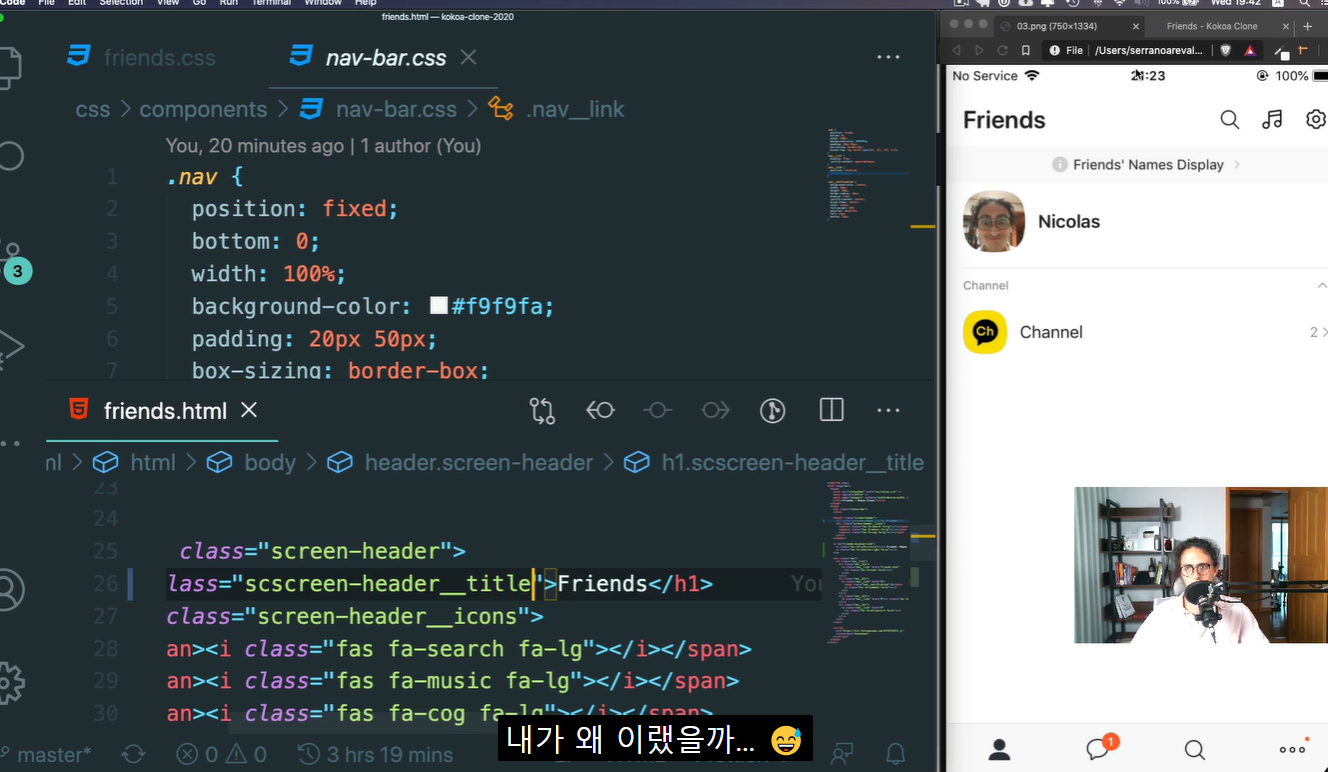Select the person icon in bottom navigation

coord(999,749)
